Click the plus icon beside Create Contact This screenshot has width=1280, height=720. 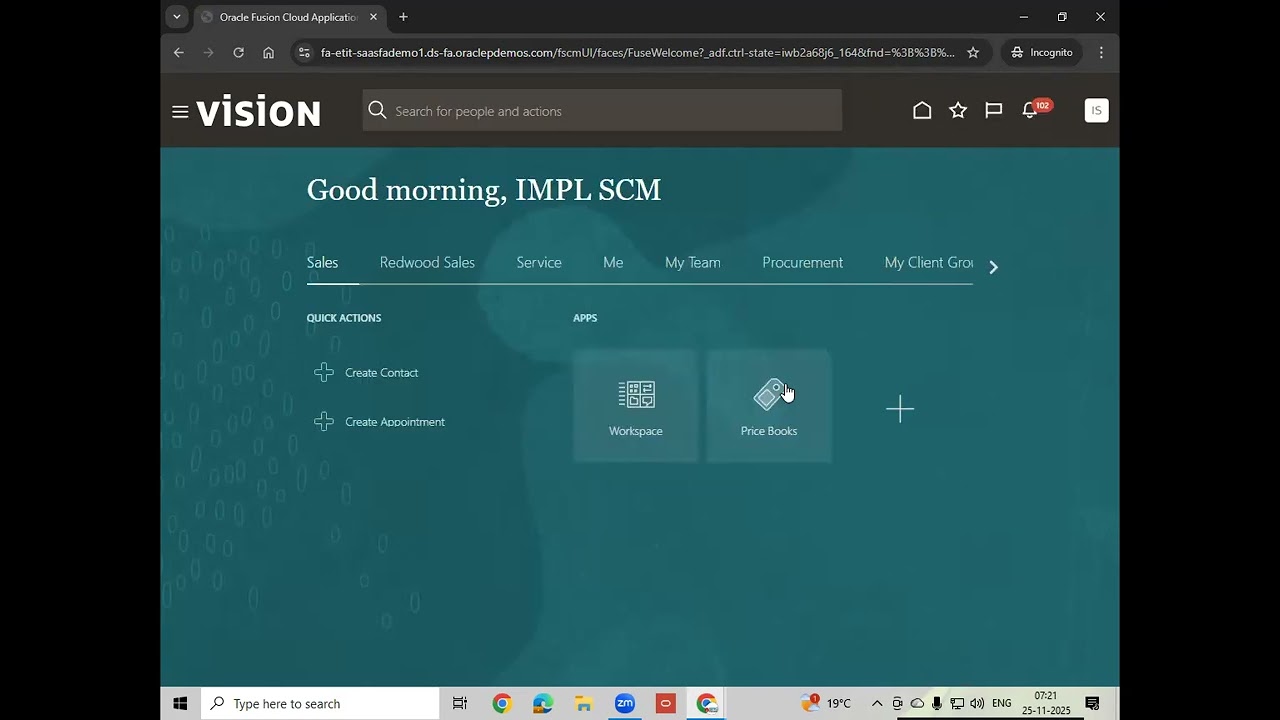324,372
